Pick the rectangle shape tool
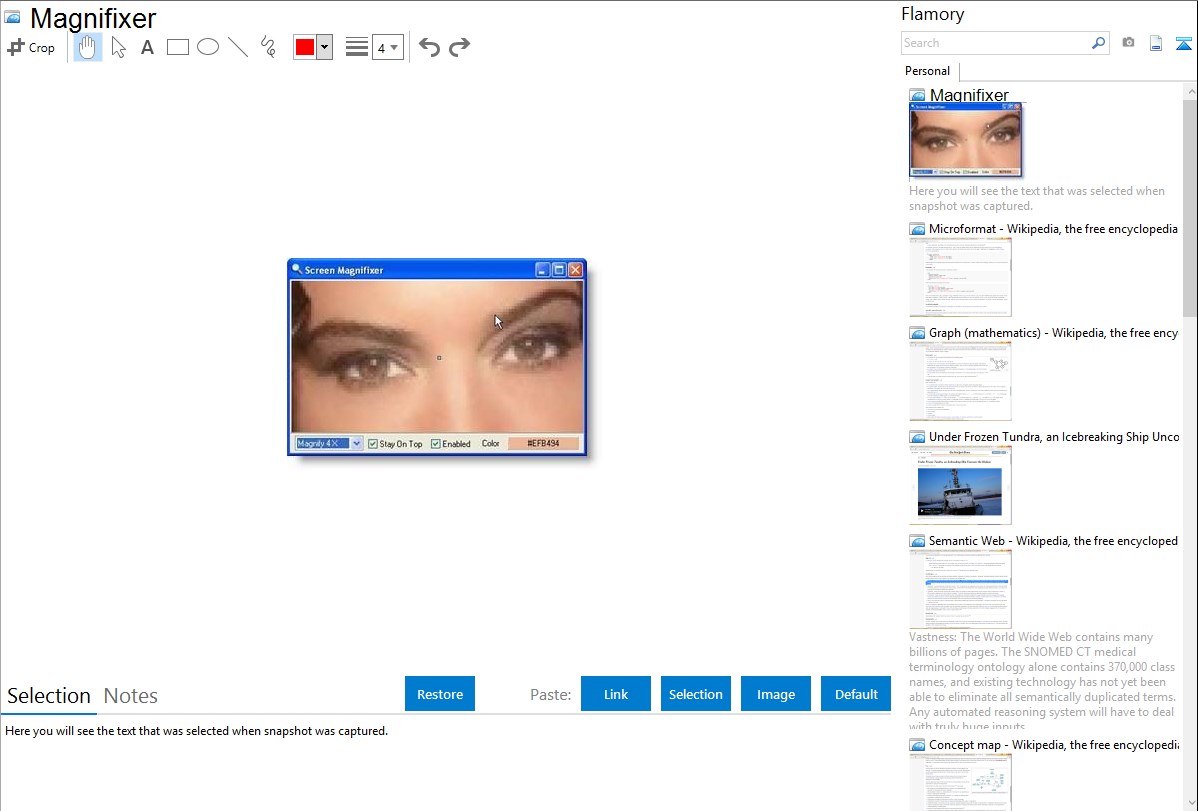 [178, 47]
